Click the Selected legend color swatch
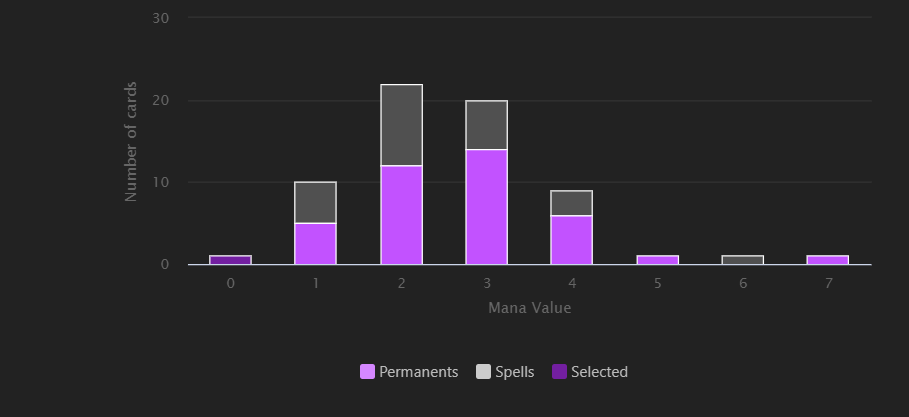 coord(559,372)
